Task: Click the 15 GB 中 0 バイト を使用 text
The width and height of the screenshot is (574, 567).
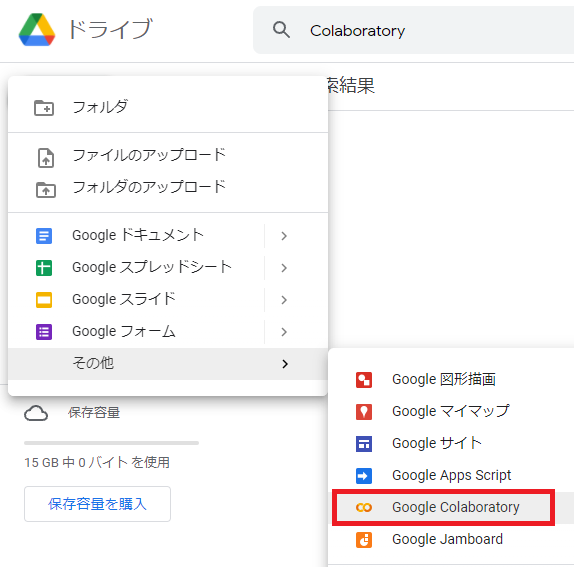Action: click(x=97, y=463)
